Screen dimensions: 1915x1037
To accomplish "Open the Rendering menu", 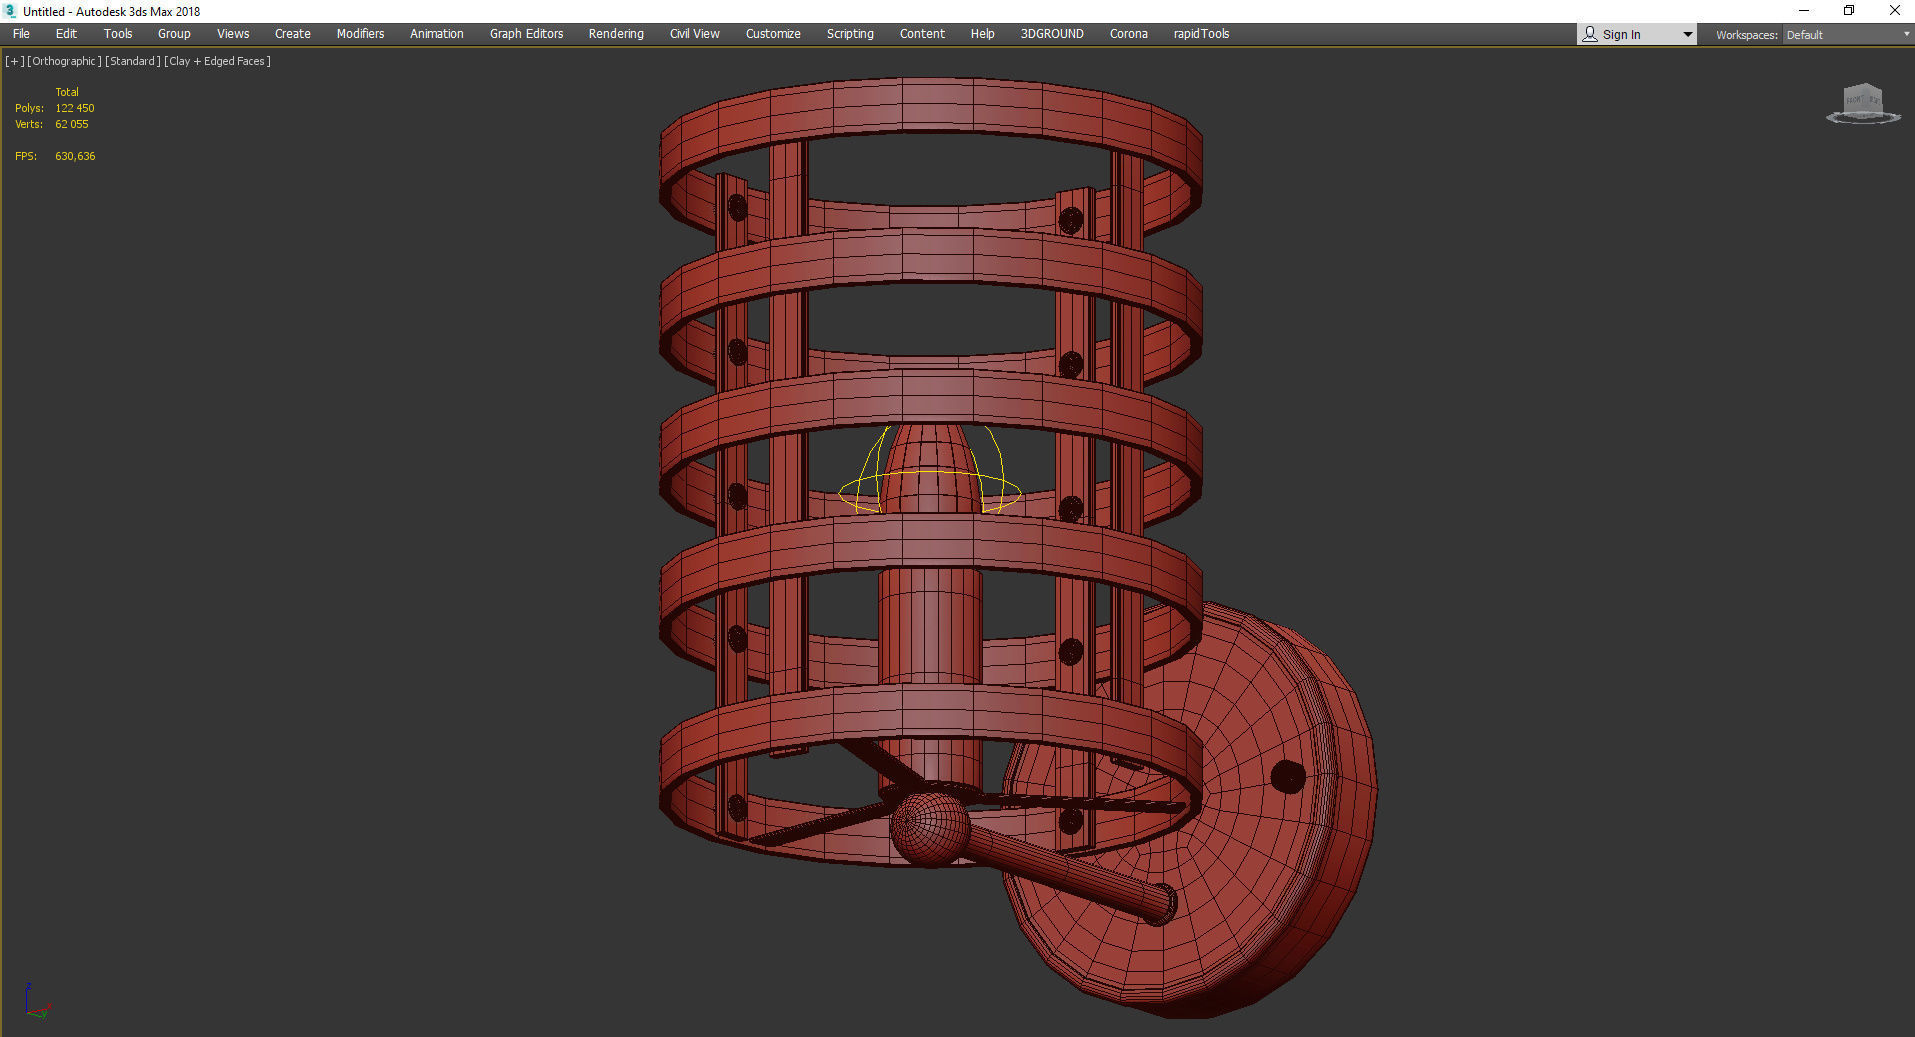I will 616,34.
